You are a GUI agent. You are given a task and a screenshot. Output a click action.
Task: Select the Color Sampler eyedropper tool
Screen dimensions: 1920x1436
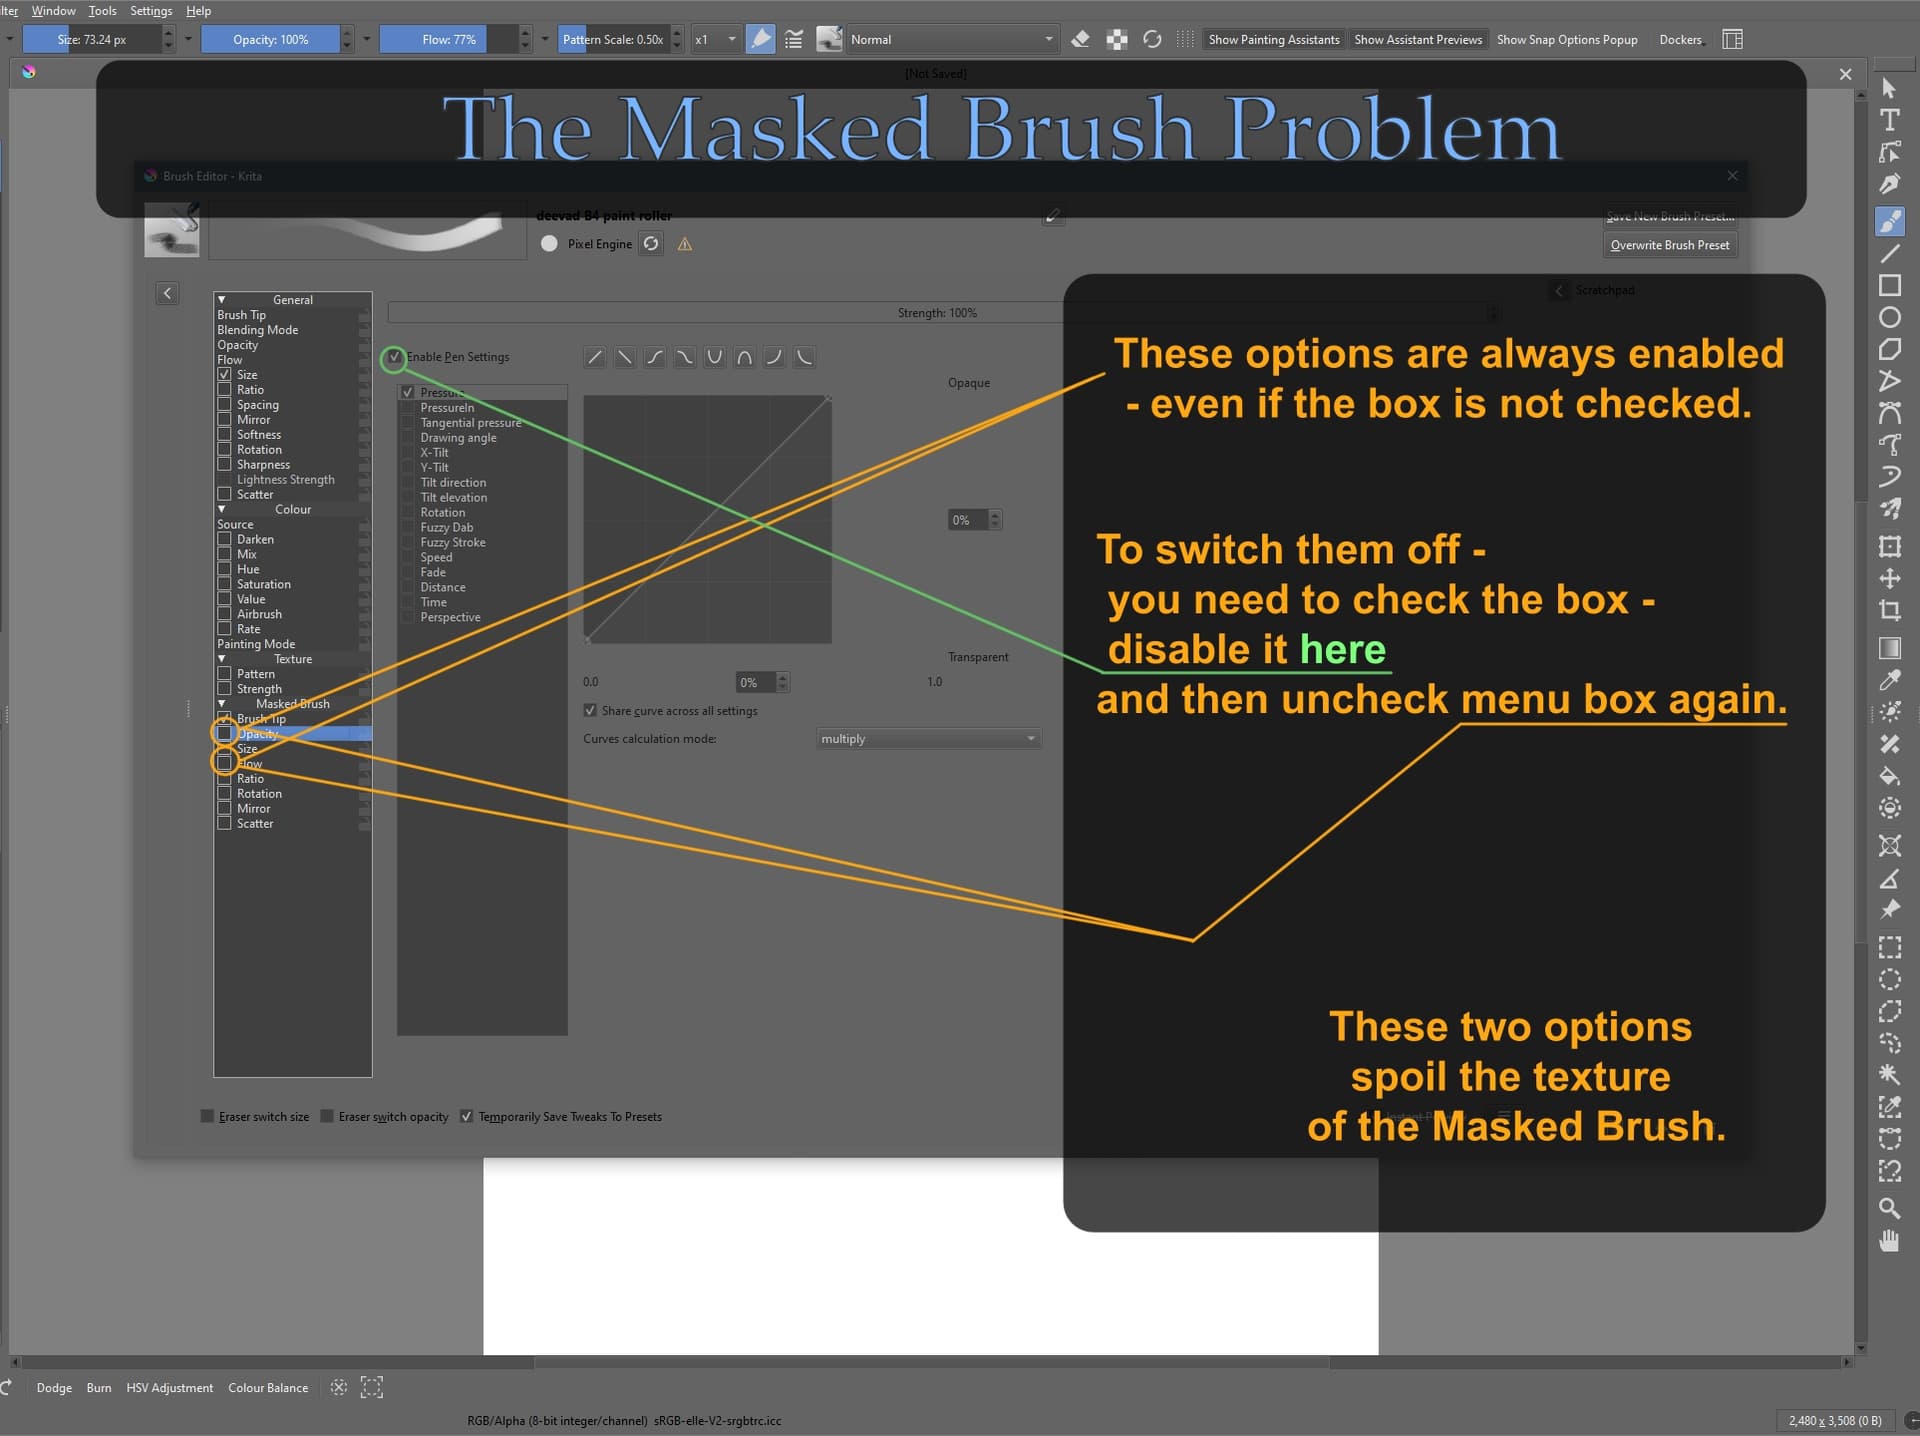coord(1889,680)
